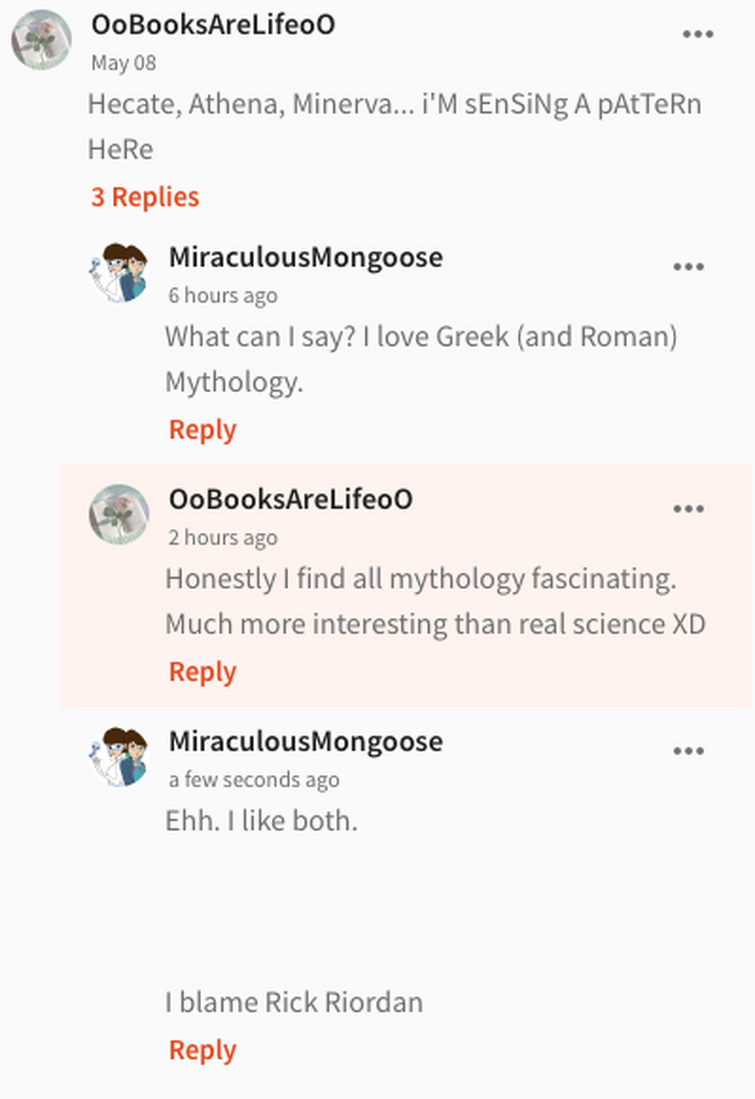This screenshot has height=1099, width=755.
Task: Open more options on the top OoBooksAreLifeoO comment
Action: click(x=697, y=34)
